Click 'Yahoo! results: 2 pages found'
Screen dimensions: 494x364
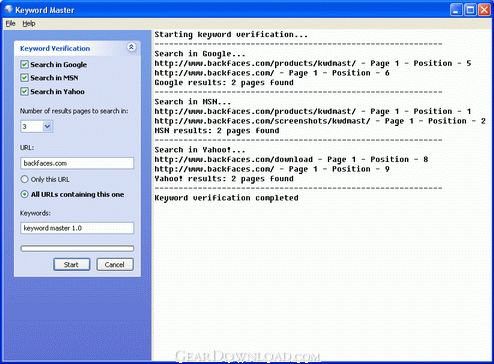point(224,179)
